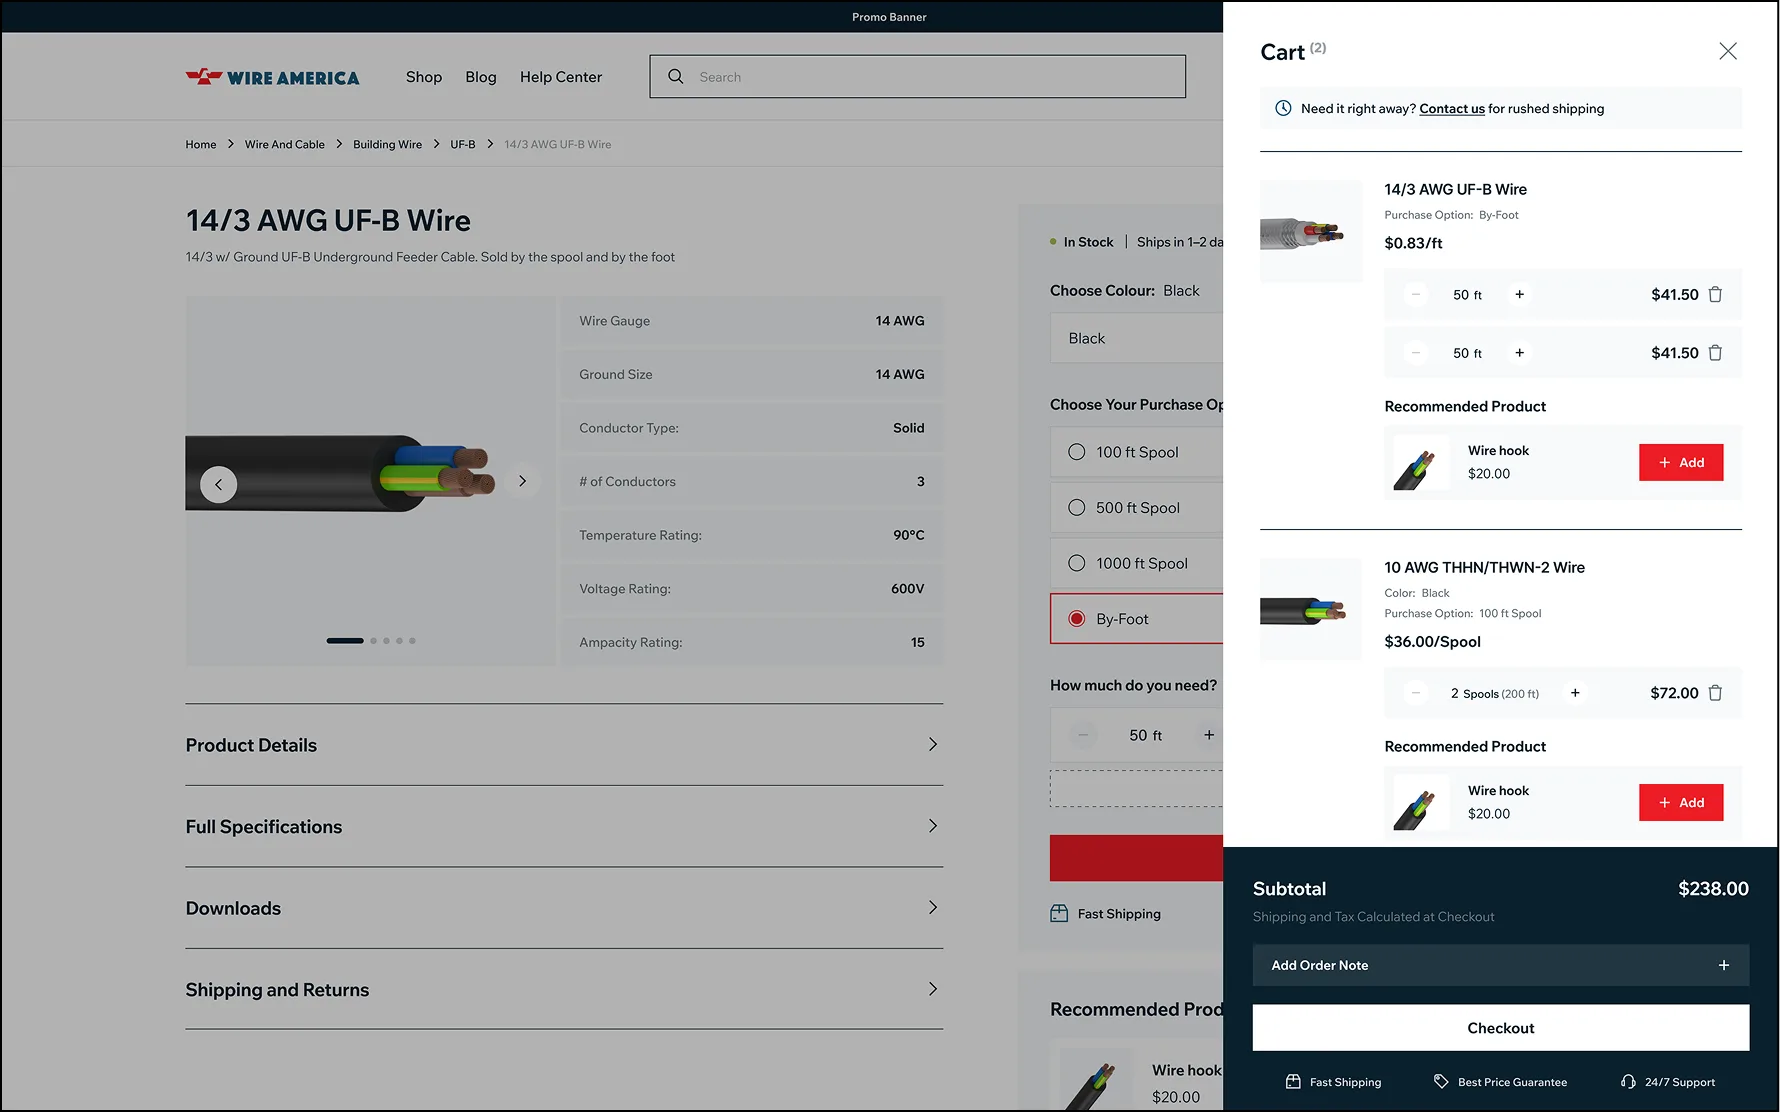This screenshot has height=1112, width=1780.
Task: Increase the 2 Spools quantity
Action: click(1575, 692)
